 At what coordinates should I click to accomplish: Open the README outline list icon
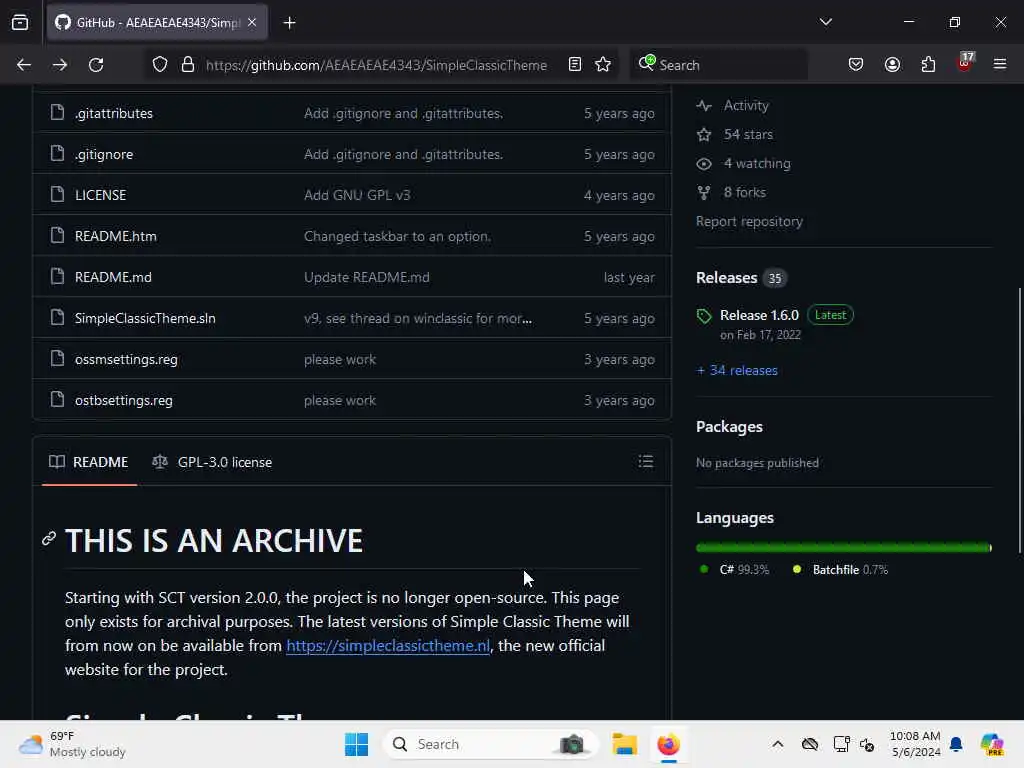(645, 462)
